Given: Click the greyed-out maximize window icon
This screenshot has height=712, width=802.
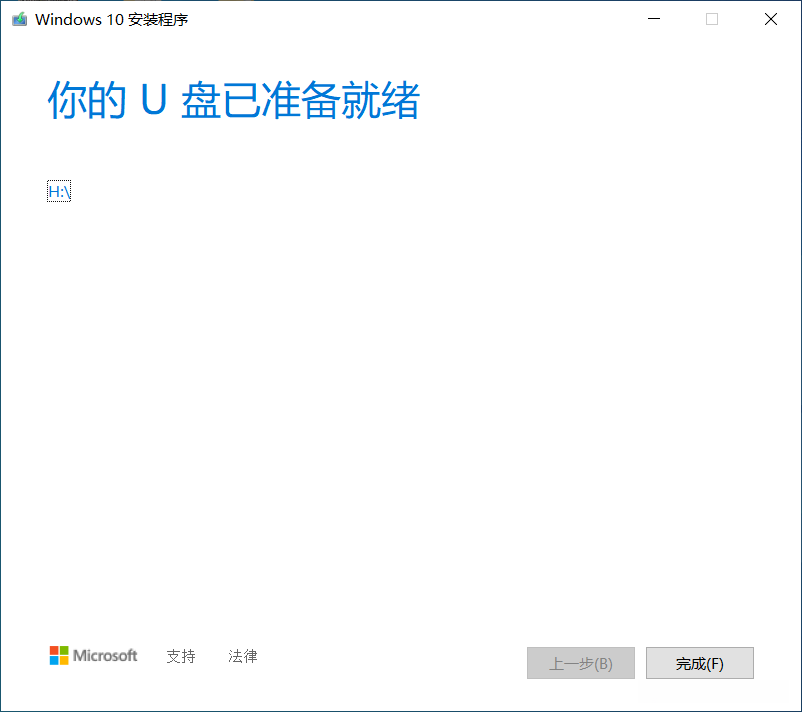Looking at the screenshot, I should 711,19.
